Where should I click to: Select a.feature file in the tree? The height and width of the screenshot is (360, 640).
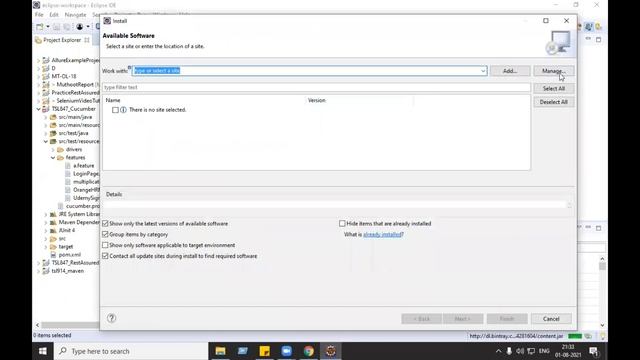(83, 166)
